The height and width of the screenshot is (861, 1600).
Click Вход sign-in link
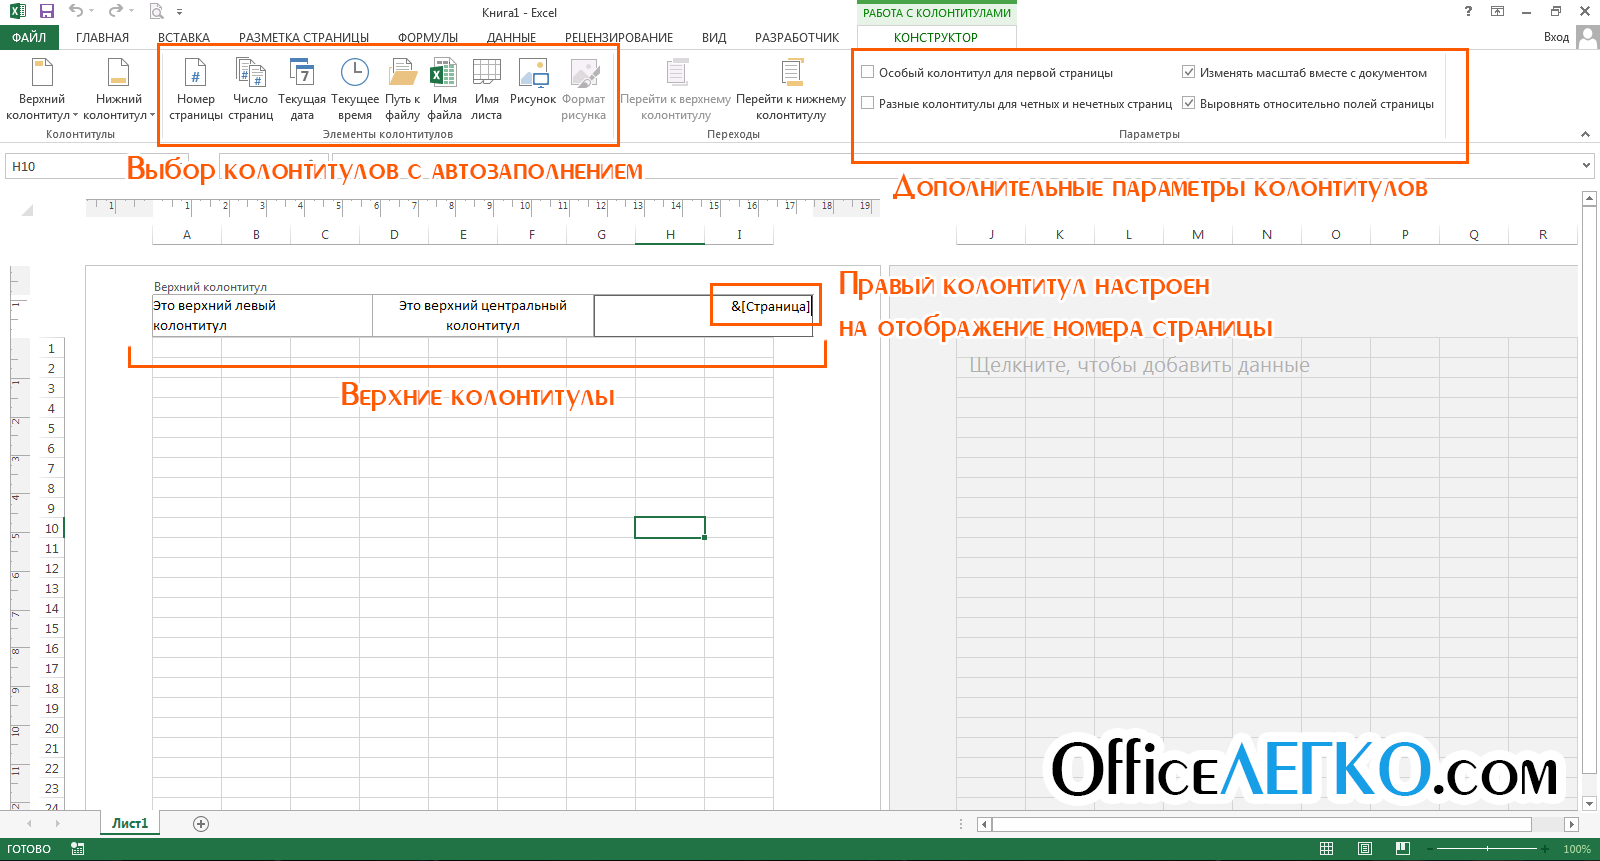tap(1556, 37)
